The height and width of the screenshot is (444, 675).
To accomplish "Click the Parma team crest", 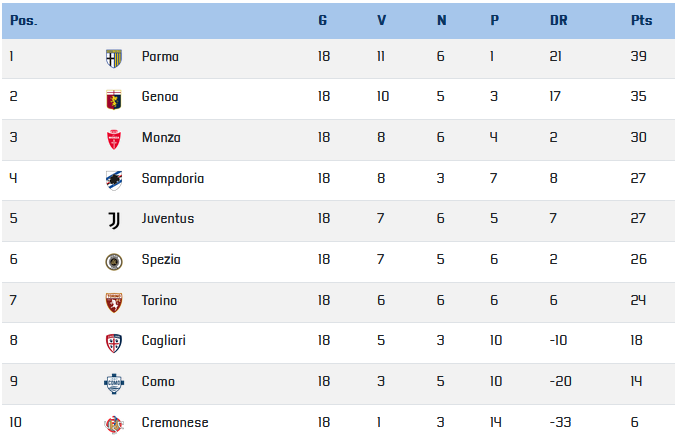I will 114,59.
